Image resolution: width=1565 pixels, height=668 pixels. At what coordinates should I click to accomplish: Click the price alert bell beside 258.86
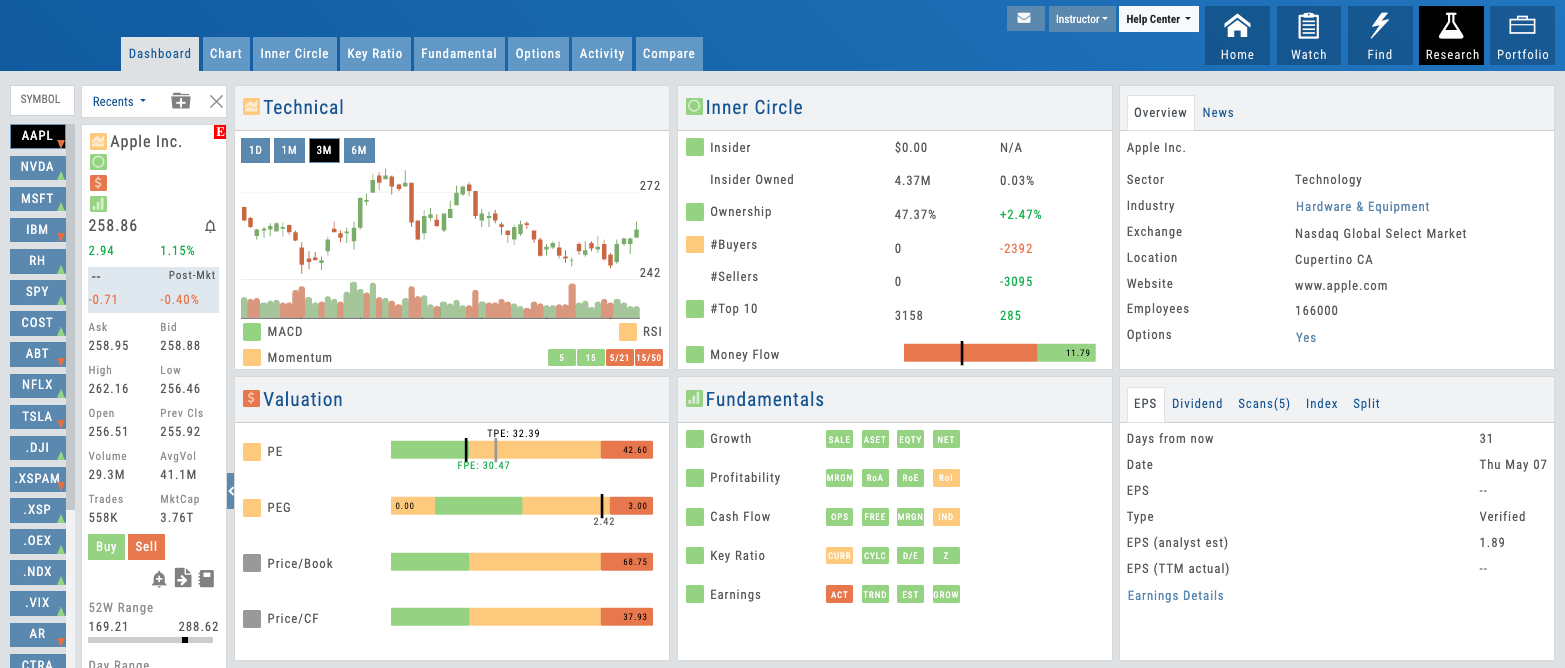210,227
